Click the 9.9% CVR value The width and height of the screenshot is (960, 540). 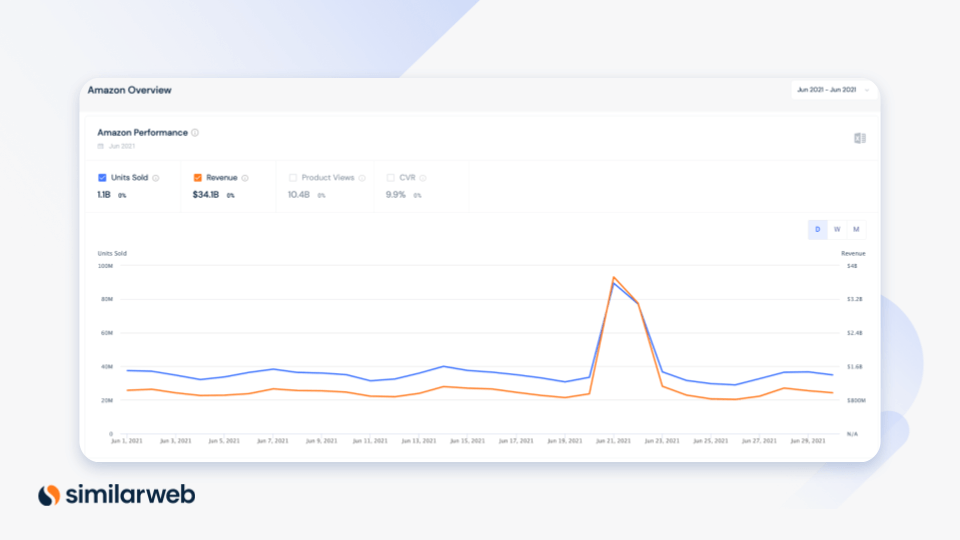pos(396,195)
